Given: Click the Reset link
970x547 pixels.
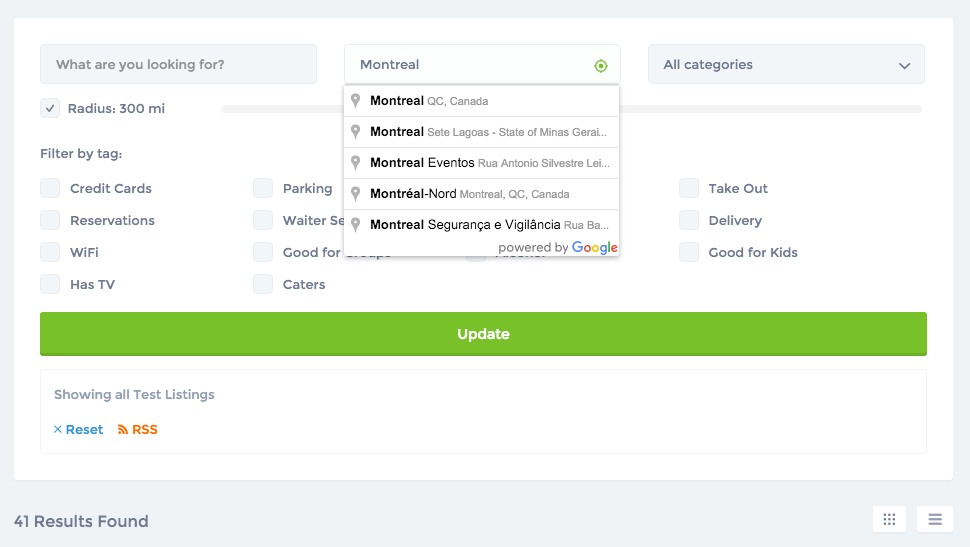Looking at the screenshot, I should [x=84, y=430].
